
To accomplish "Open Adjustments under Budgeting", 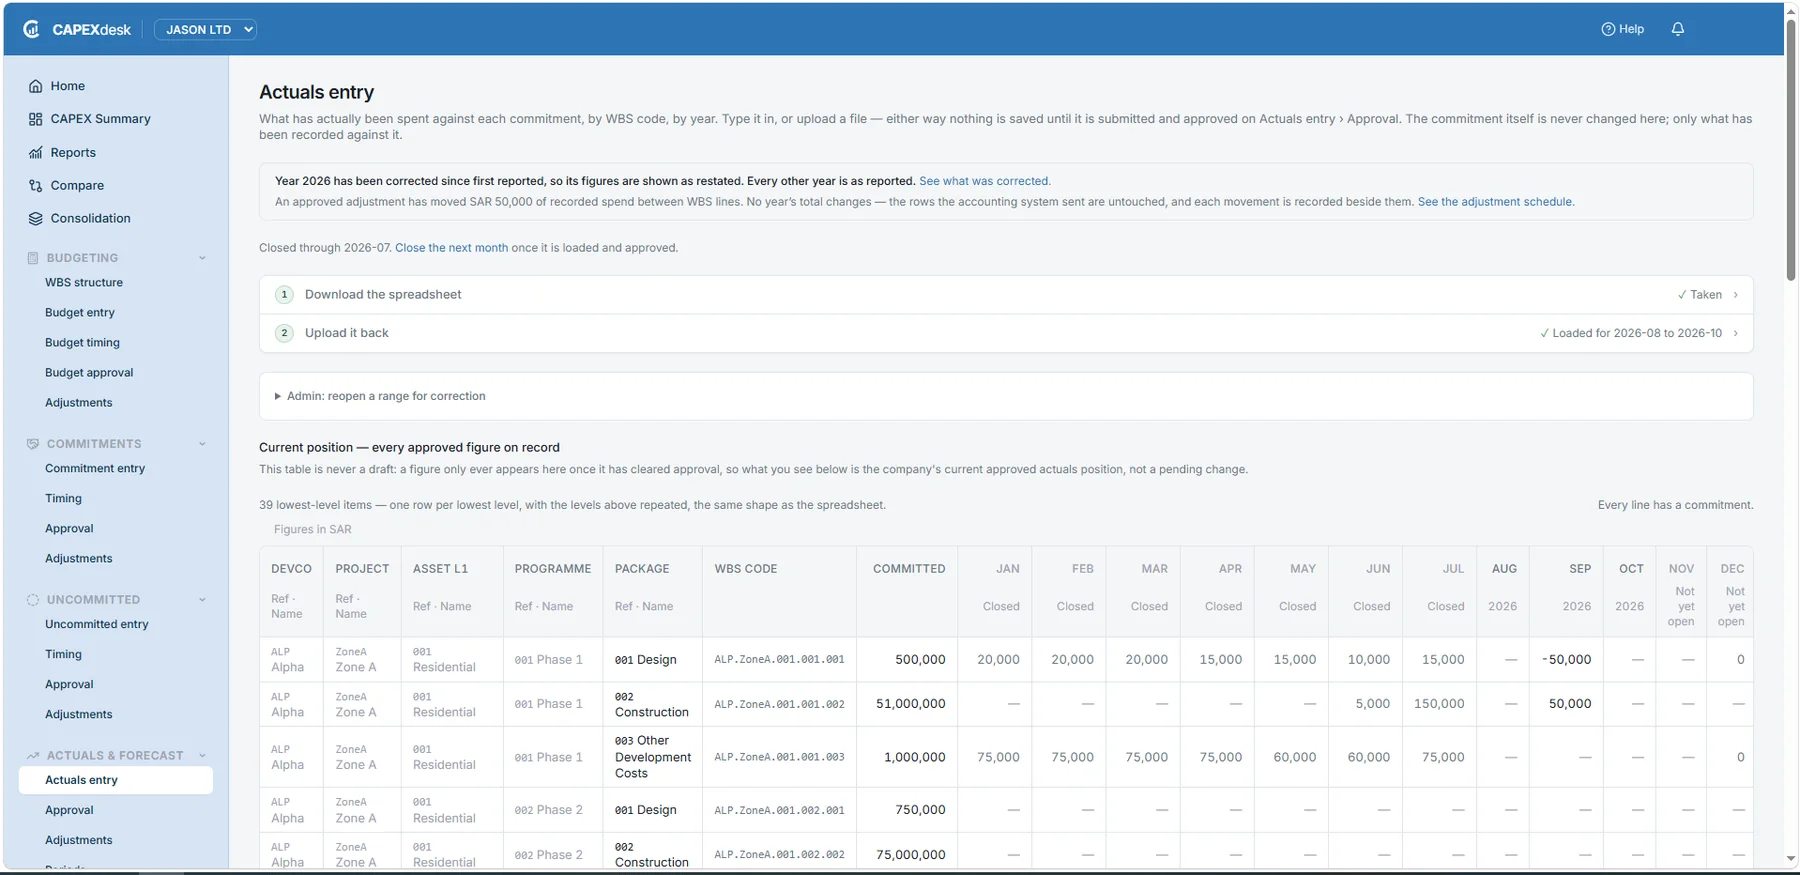I will pos(79,403).
